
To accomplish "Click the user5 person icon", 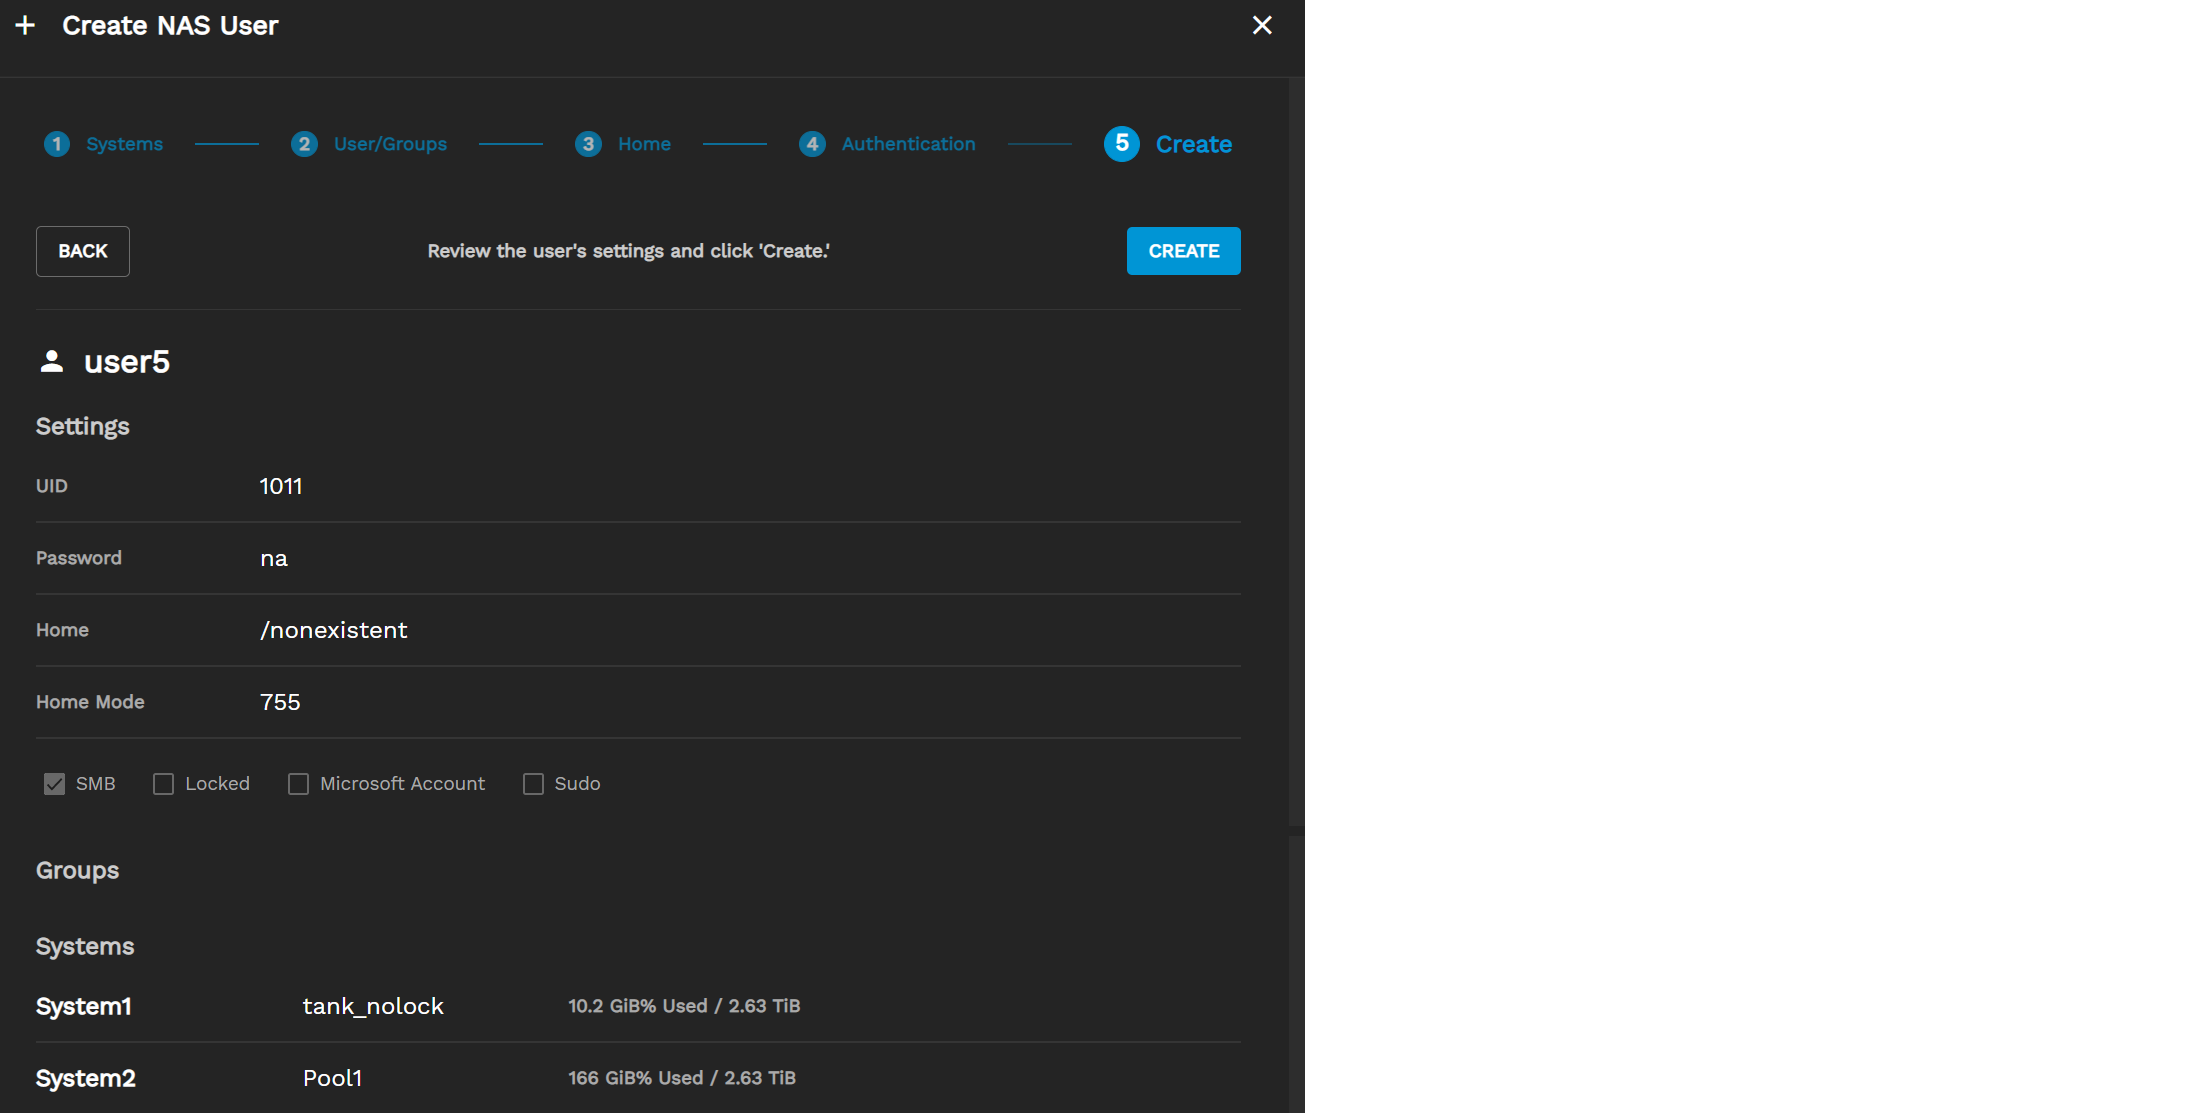I will point(52,361).
